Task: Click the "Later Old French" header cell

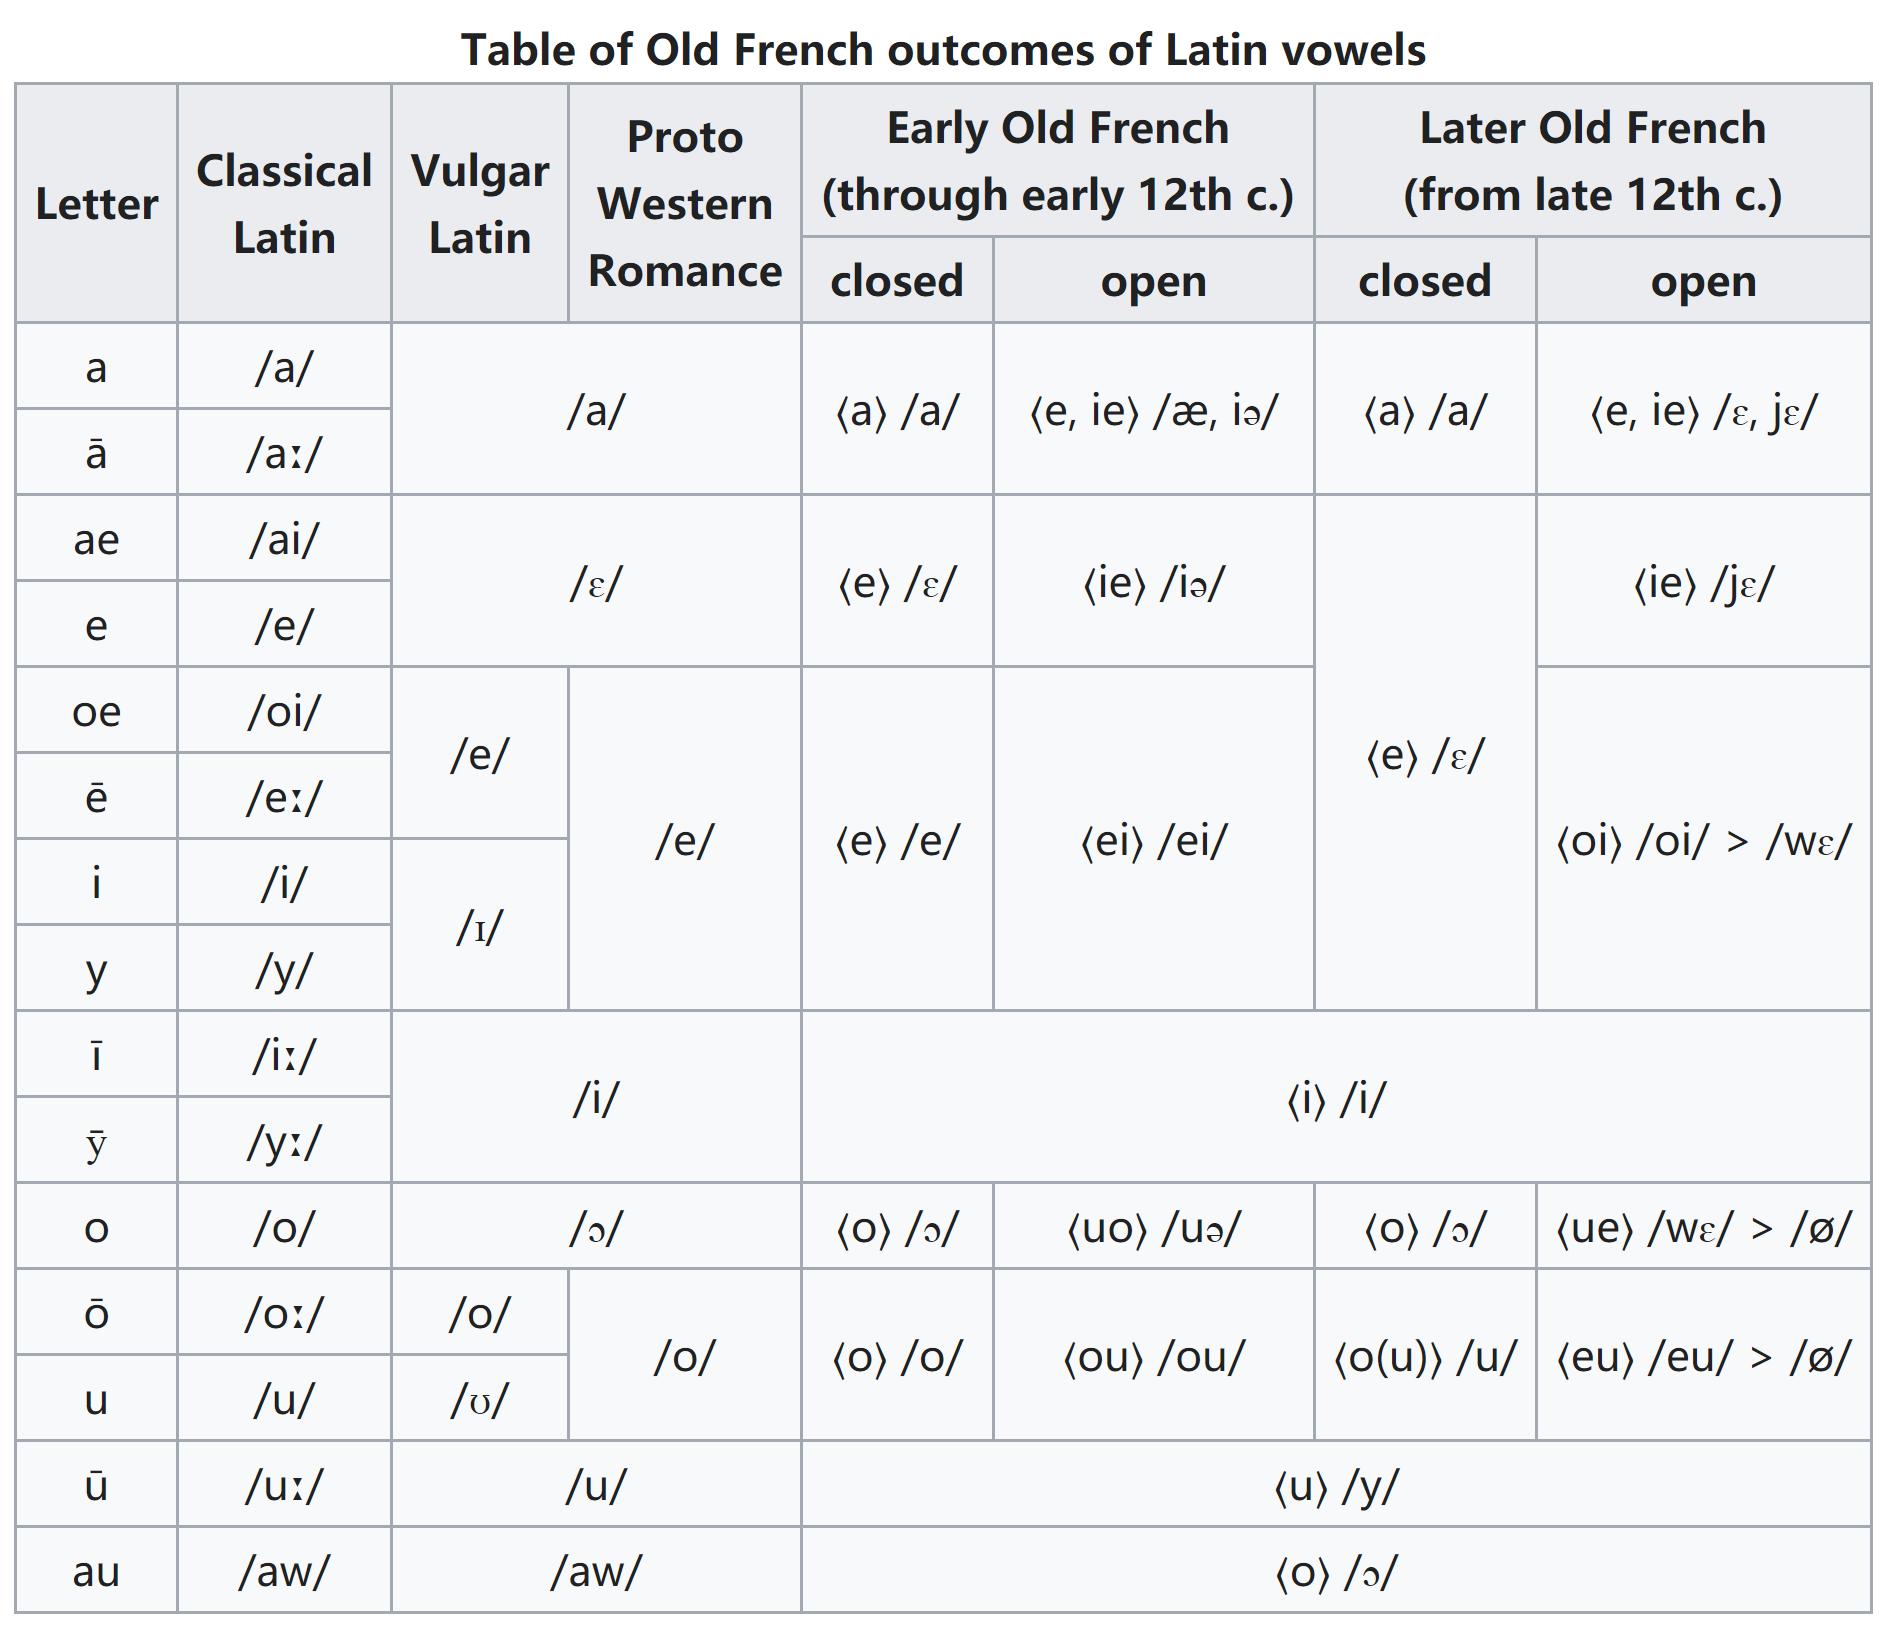Action: 1592,161
